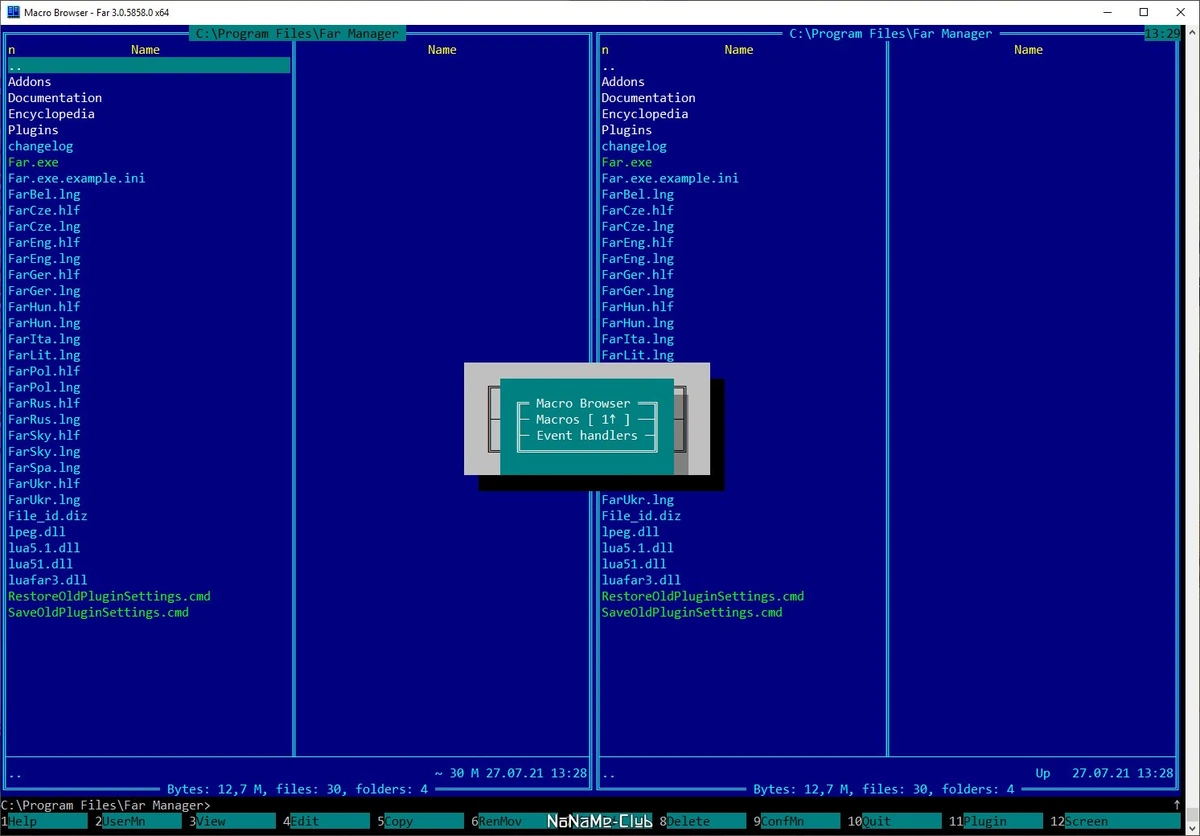Screen dimensions: 1200x836
Task: Select FarSpa.lng in the left panel
Action: tap(44, 468)
